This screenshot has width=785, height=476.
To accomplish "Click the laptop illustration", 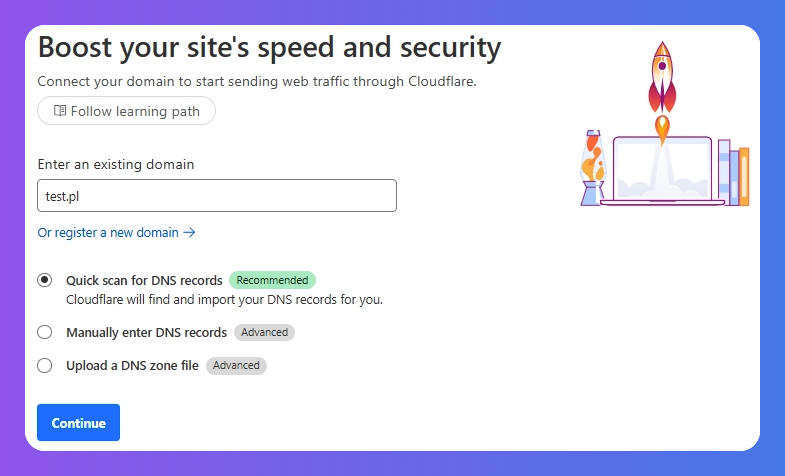I will [662, 171].
